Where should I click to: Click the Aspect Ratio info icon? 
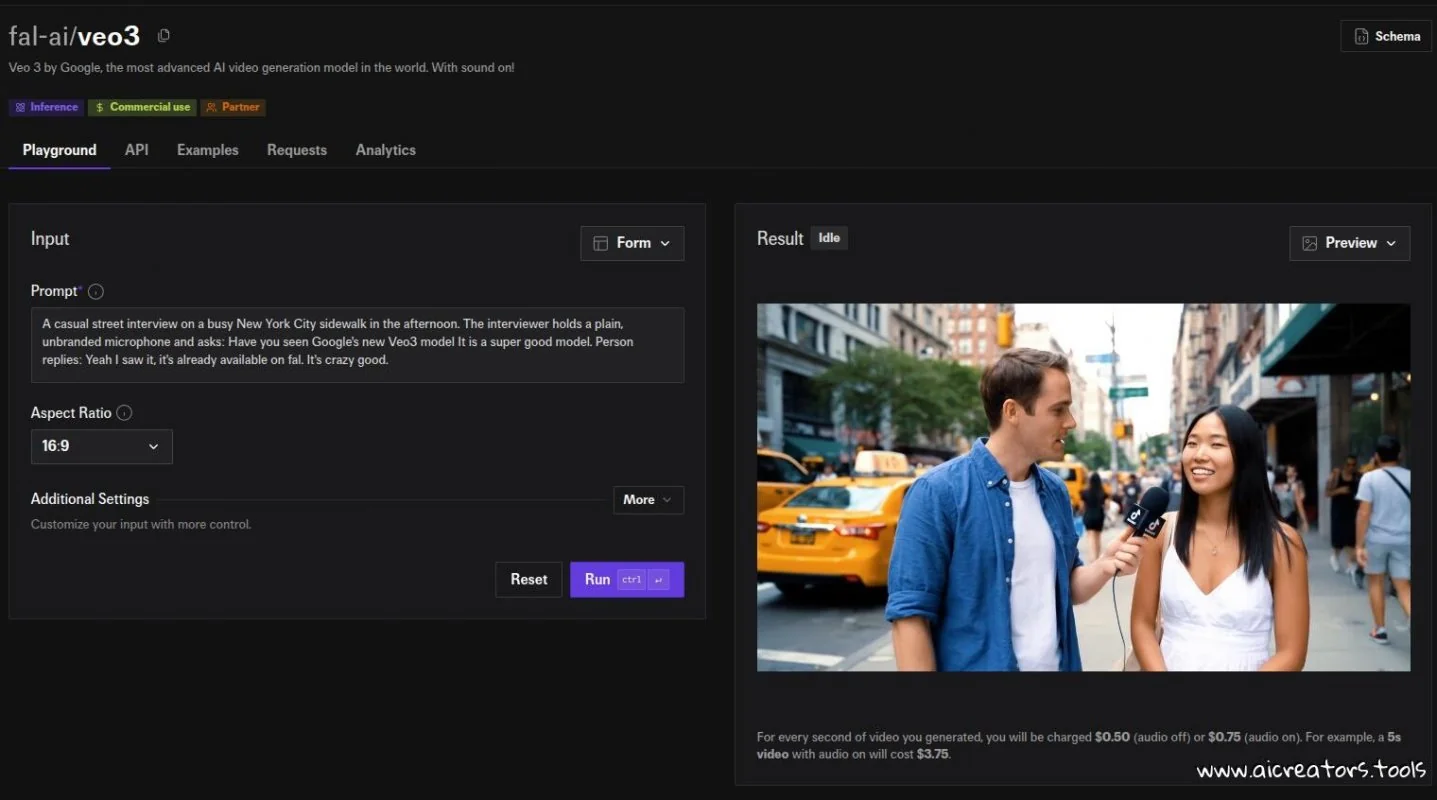point(124,413)
